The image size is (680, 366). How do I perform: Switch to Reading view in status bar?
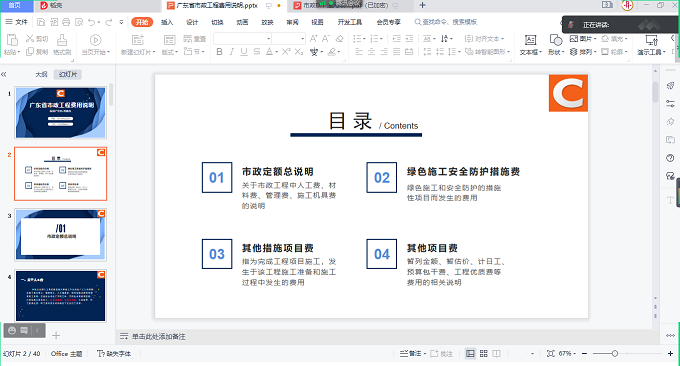(497, 353)
